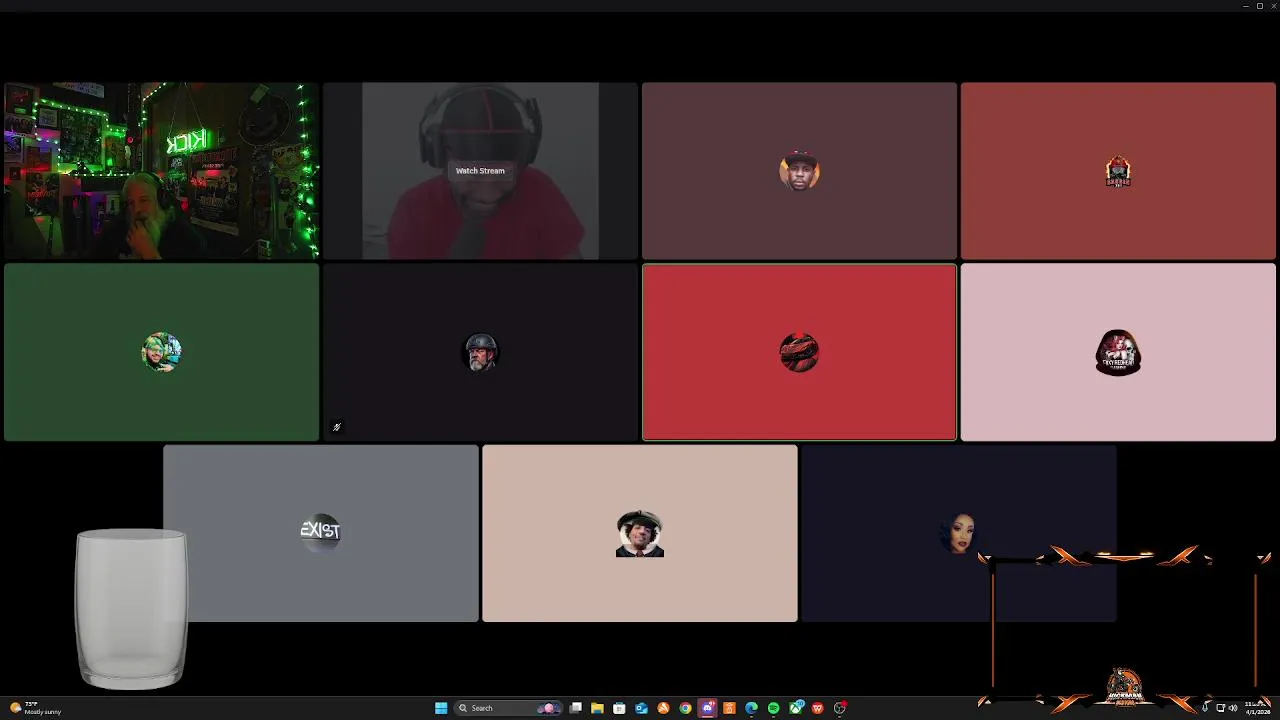Click the helmeted bearded avatar in the black tile

[480, 352]
